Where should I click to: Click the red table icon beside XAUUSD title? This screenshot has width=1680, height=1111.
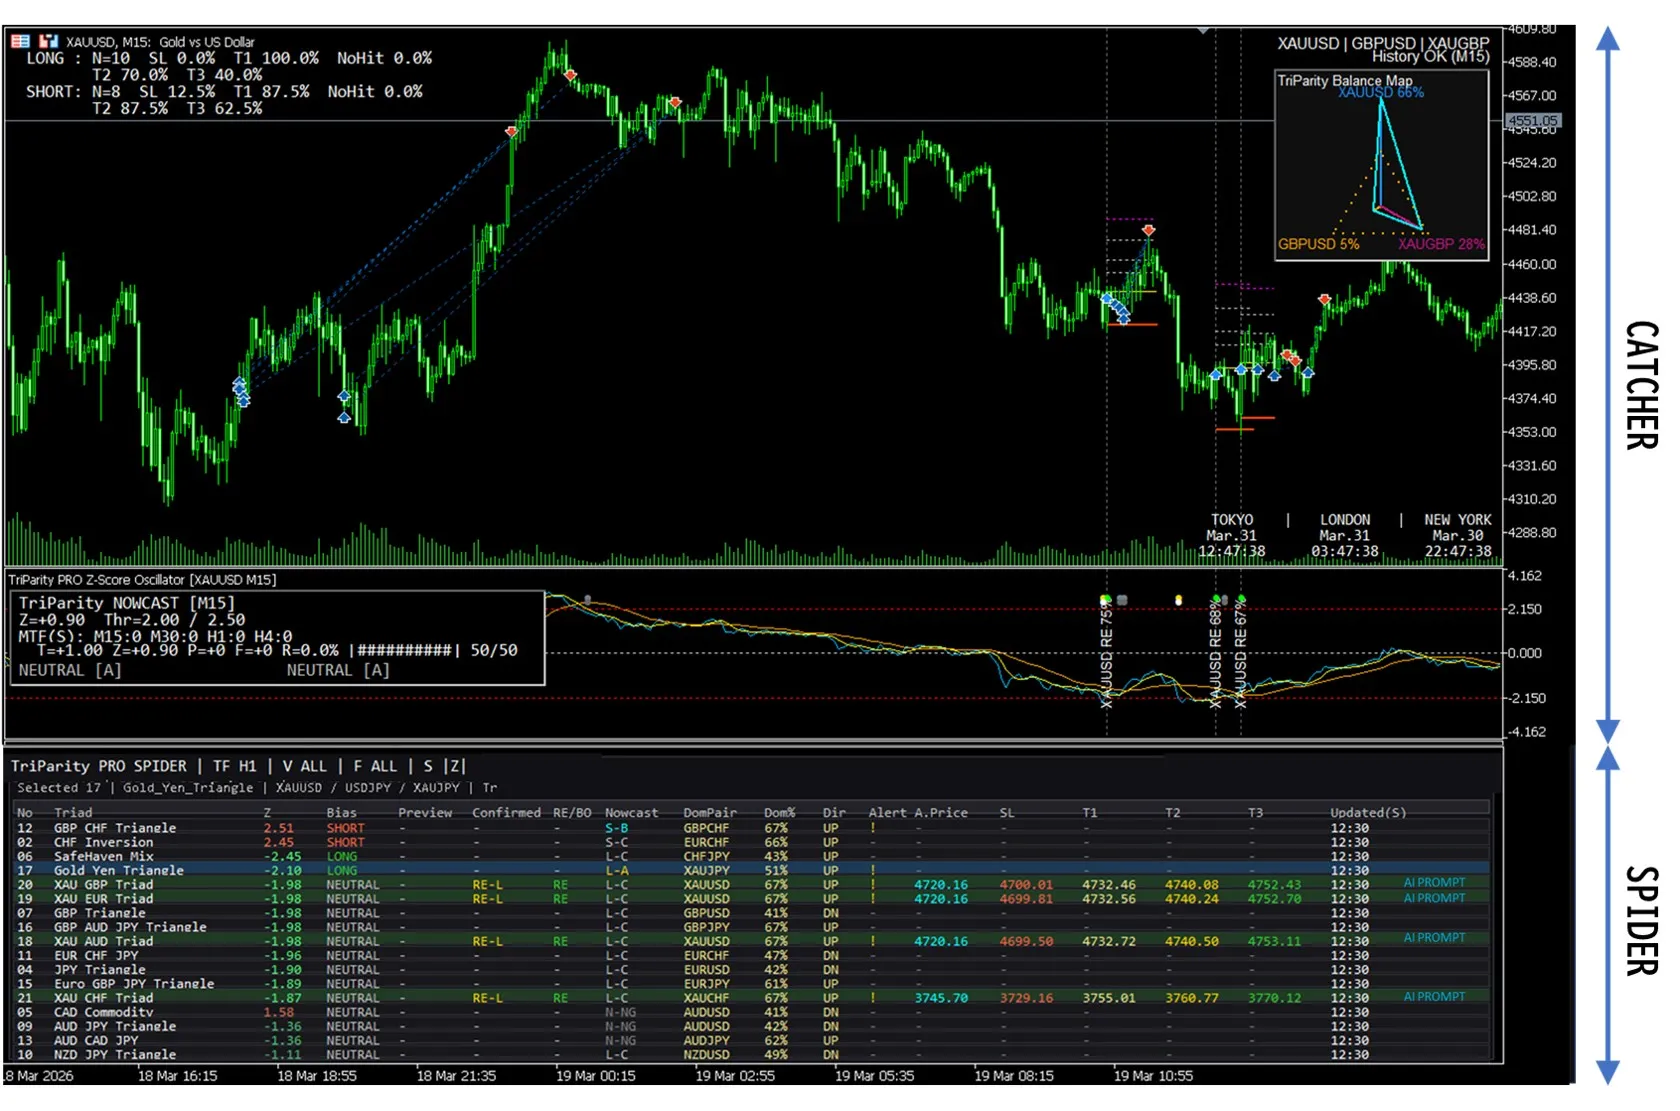[x=20, y=41]
